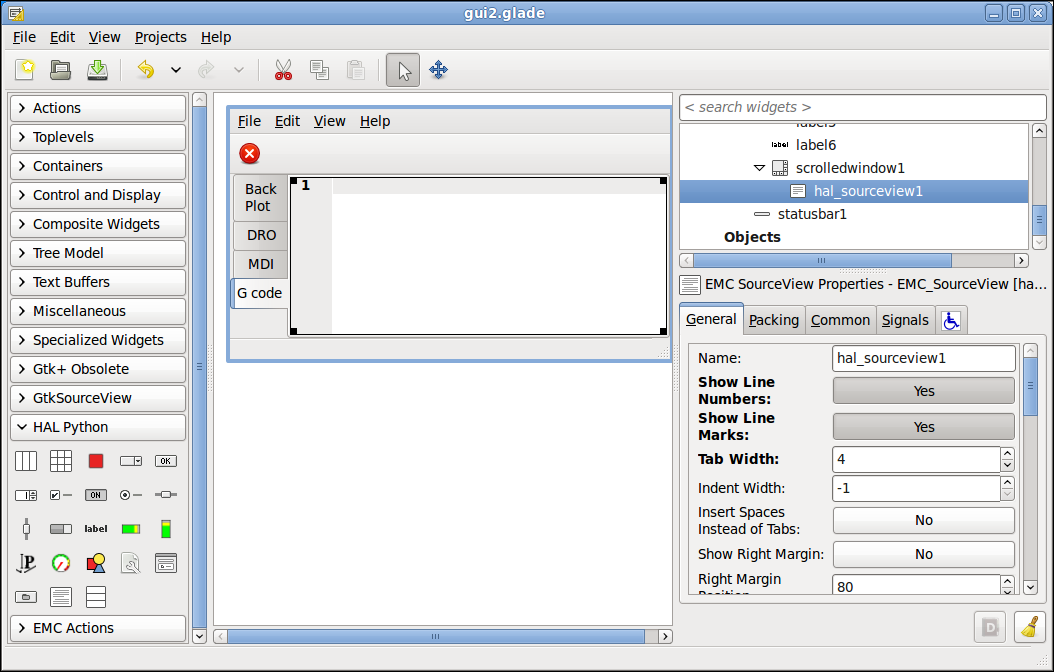Viewport: 1054px width, 672px height.
Task: Cut the selected widget
Action: point(284,70)
